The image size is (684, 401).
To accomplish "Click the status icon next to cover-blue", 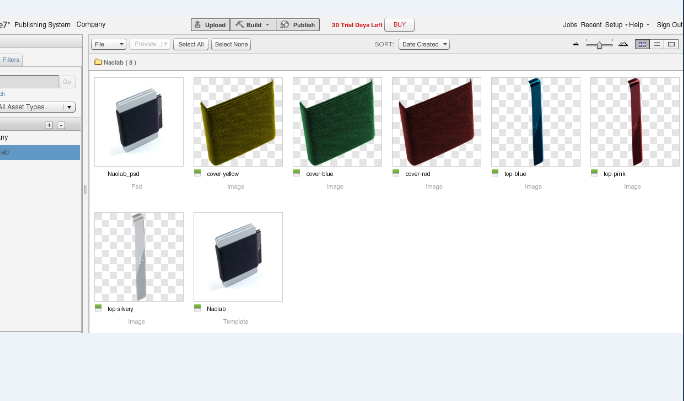I will (297, 173).
